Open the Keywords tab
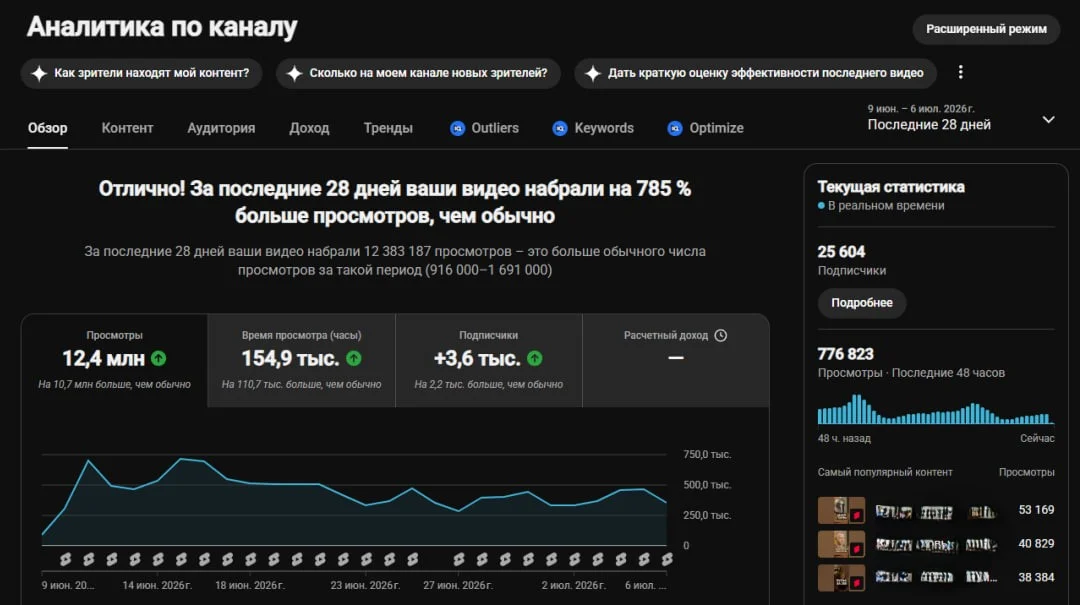This screenshot has width=1080, height=605. click(x=593, y=128)
